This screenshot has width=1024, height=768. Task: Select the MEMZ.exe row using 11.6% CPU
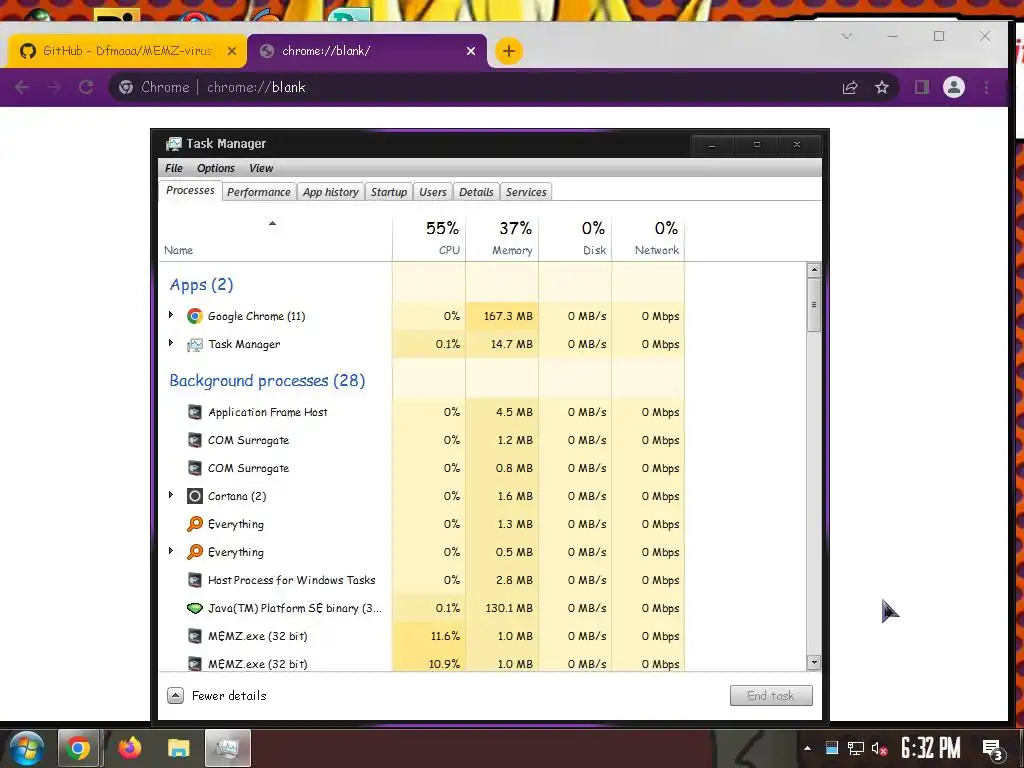coord(421,636)
